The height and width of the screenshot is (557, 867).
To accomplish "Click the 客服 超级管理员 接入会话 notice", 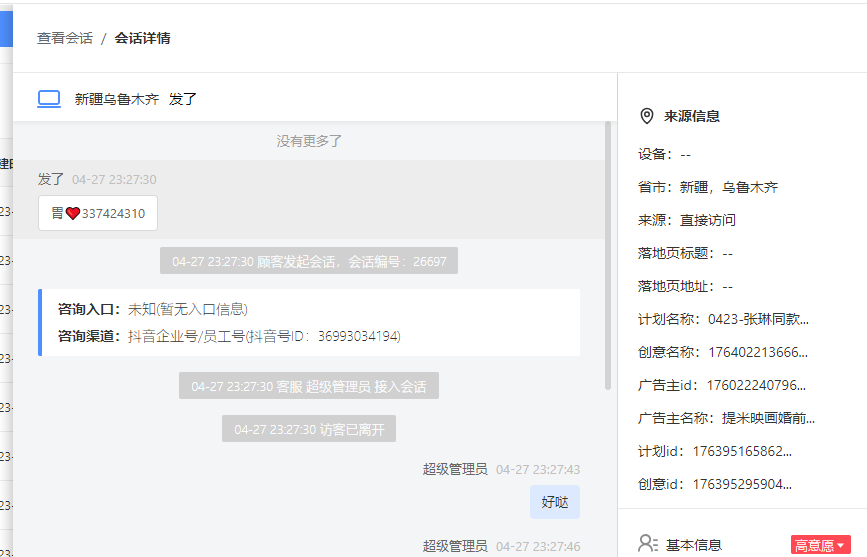I will tap(309, 386).
